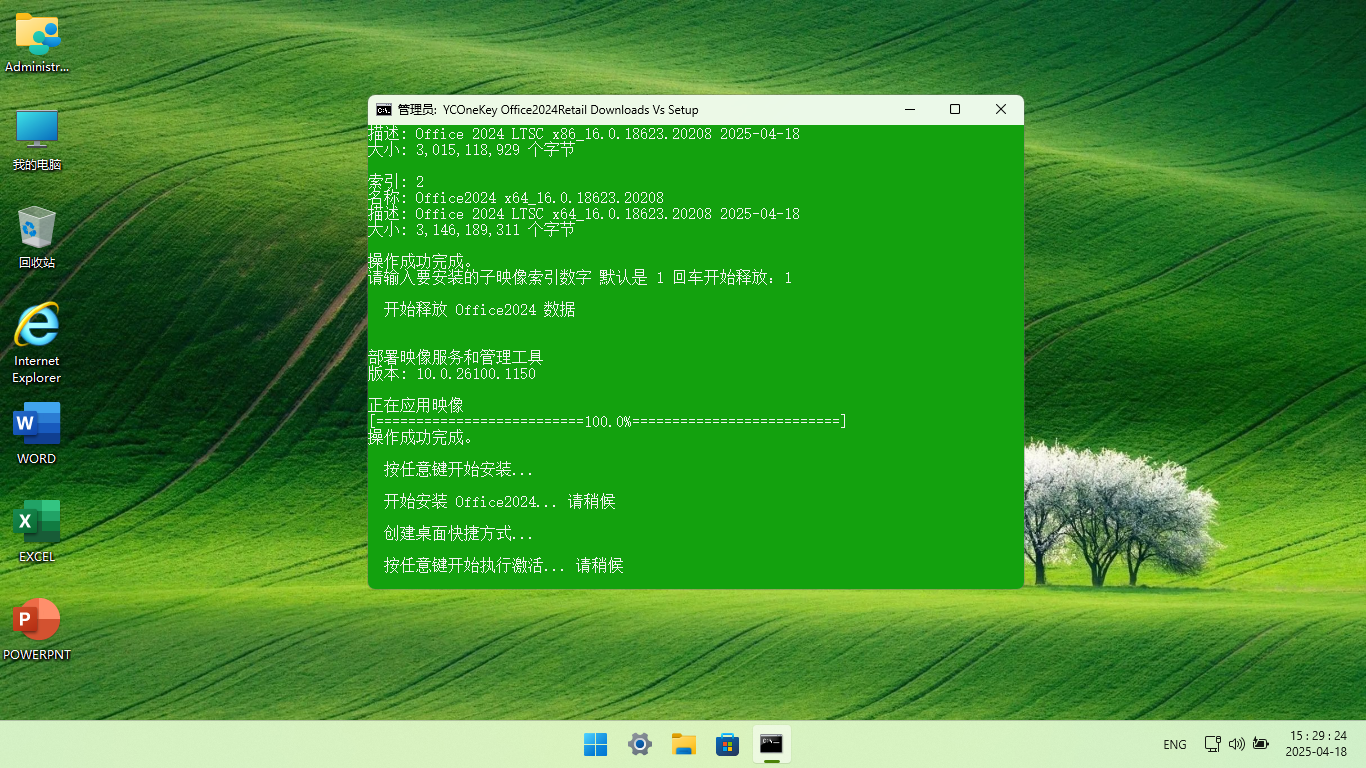Click text 名称: Office2024 x64_16.0.18623.20208

[516, 198]
